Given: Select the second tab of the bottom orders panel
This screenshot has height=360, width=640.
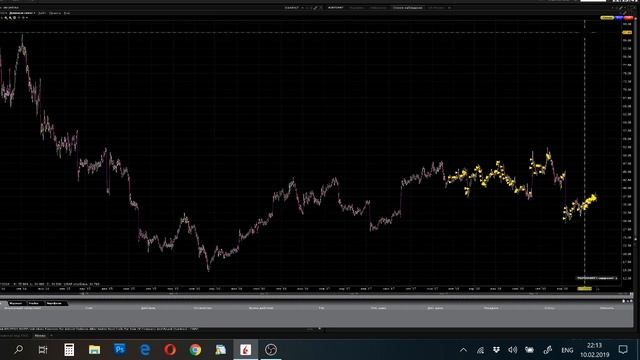Looking at the screenshot, I should pyautogui.click(x=34, y=303).
